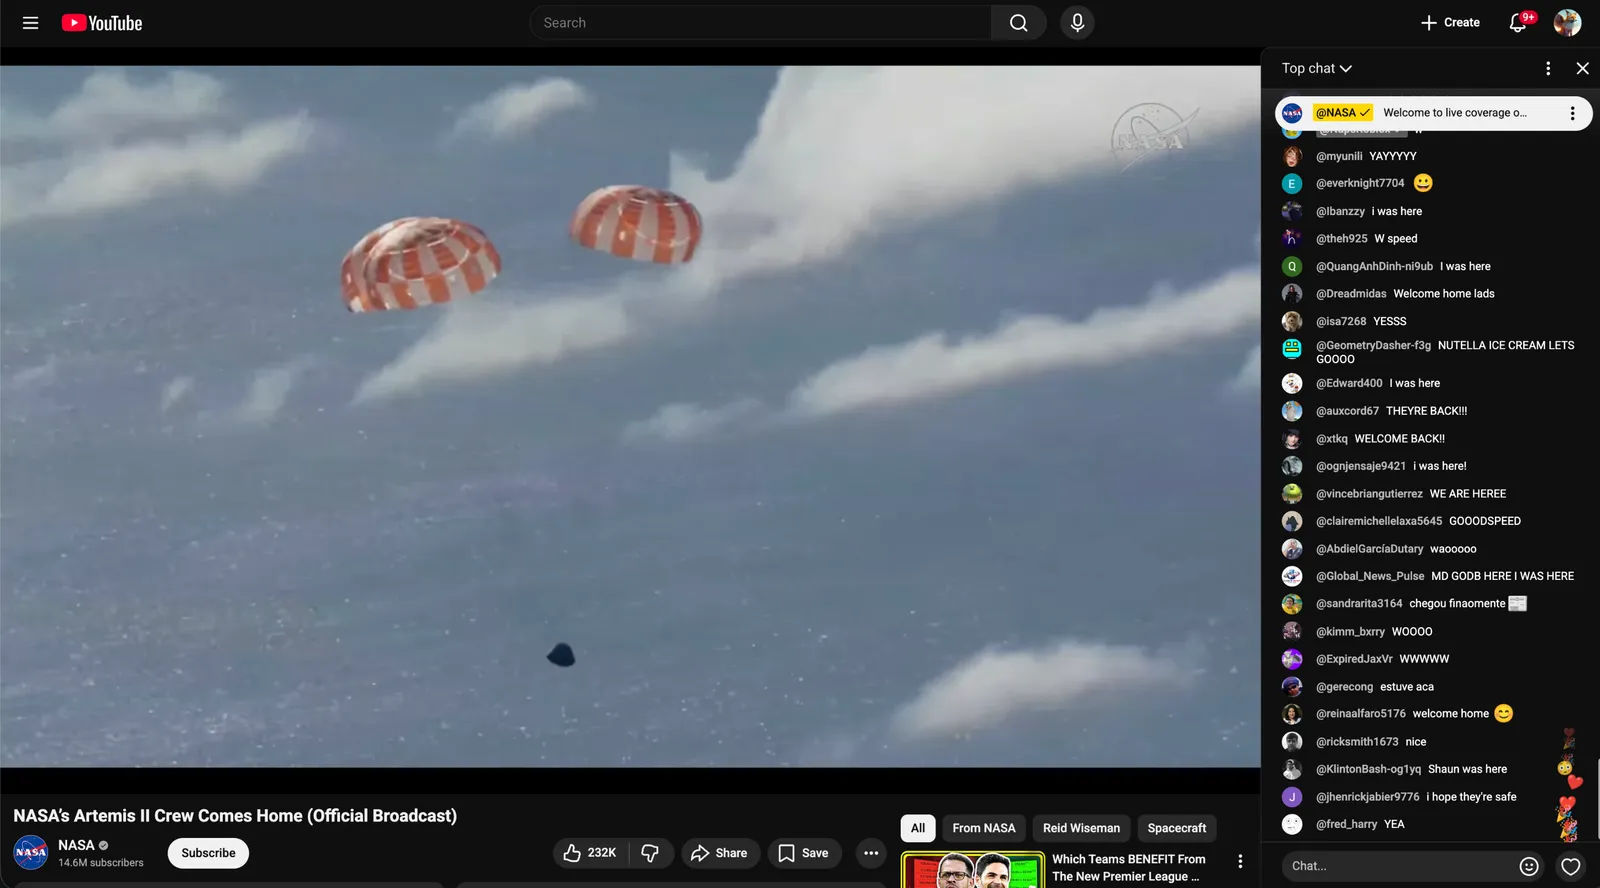1600x888 pixels.
Task: Like the video with 232K likes
Action: [590, 853]
